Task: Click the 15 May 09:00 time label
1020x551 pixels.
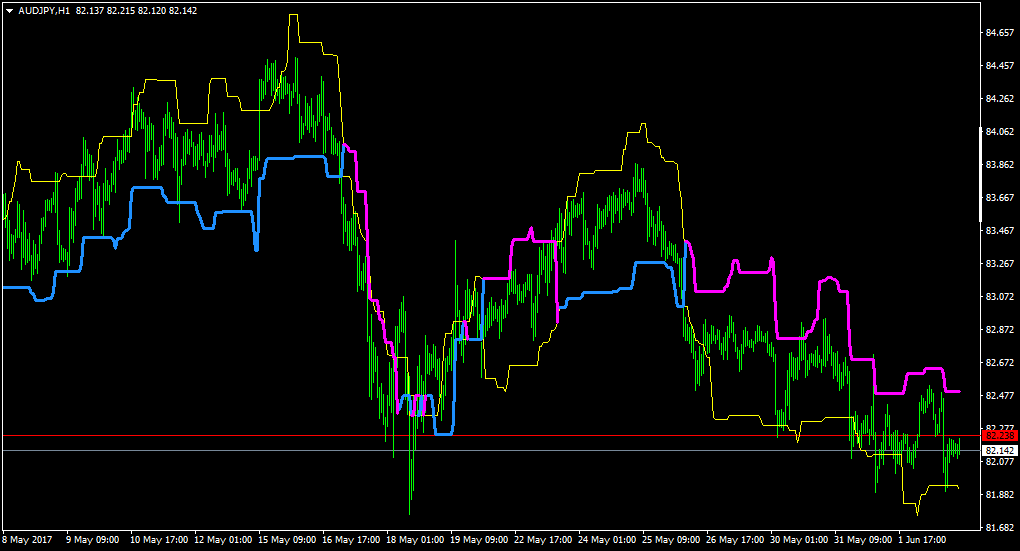Action: 287,540
